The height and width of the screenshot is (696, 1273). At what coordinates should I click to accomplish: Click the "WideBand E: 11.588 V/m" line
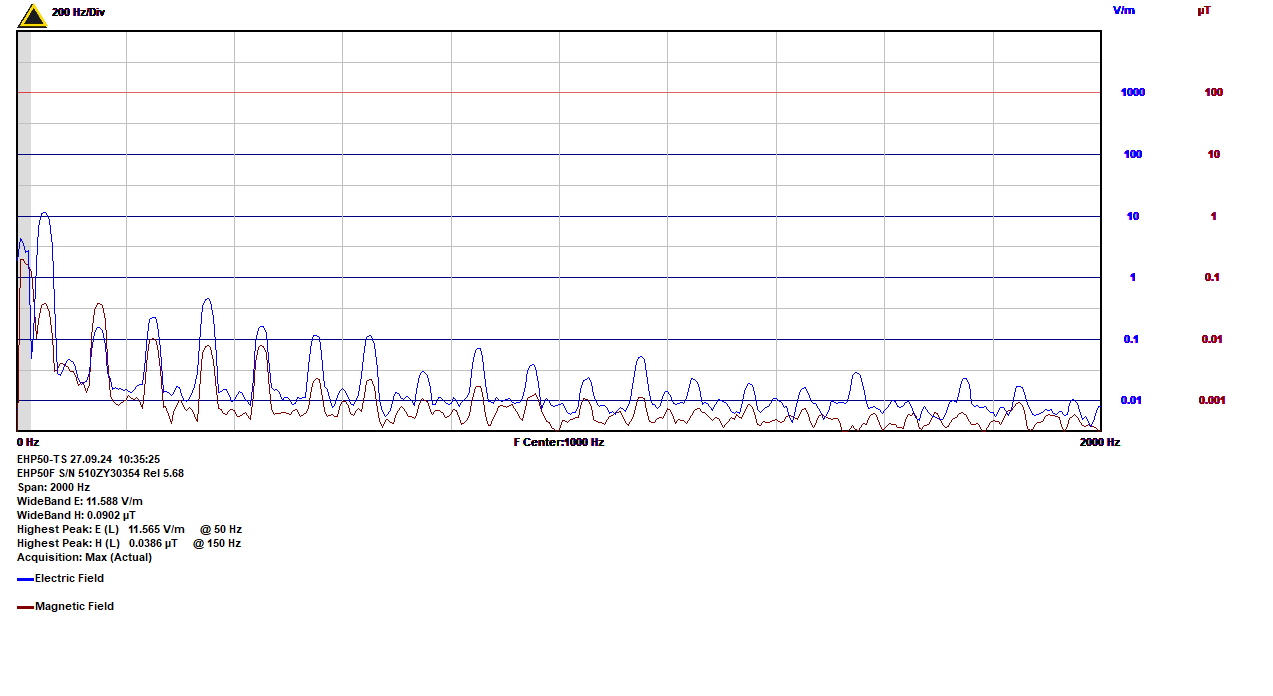(80, 501)
